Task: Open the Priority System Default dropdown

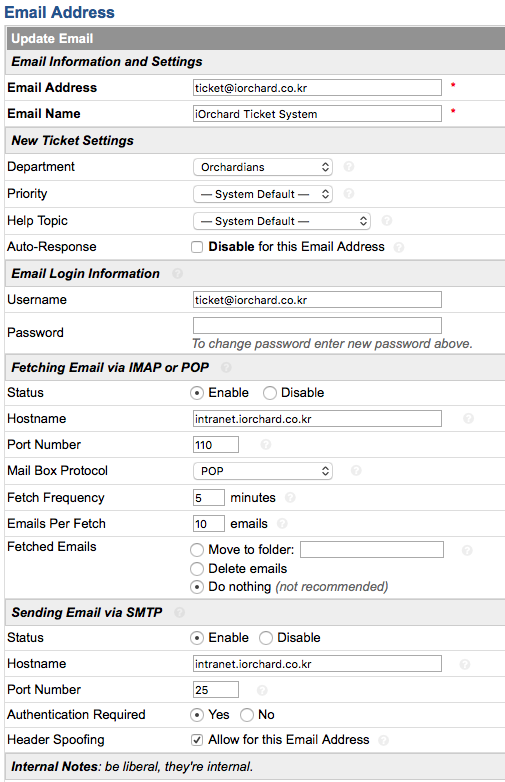Action: pos(263,194)
